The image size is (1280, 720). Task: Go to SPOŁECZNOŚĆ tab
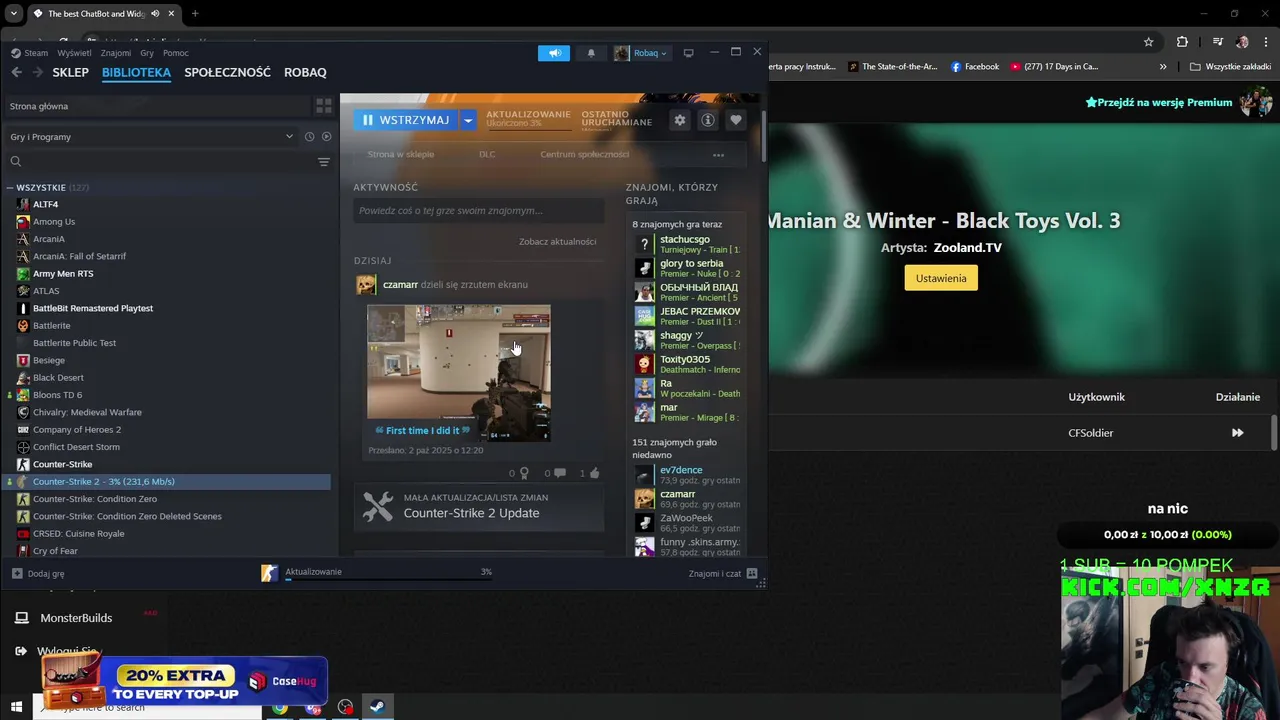coord(227,72)
